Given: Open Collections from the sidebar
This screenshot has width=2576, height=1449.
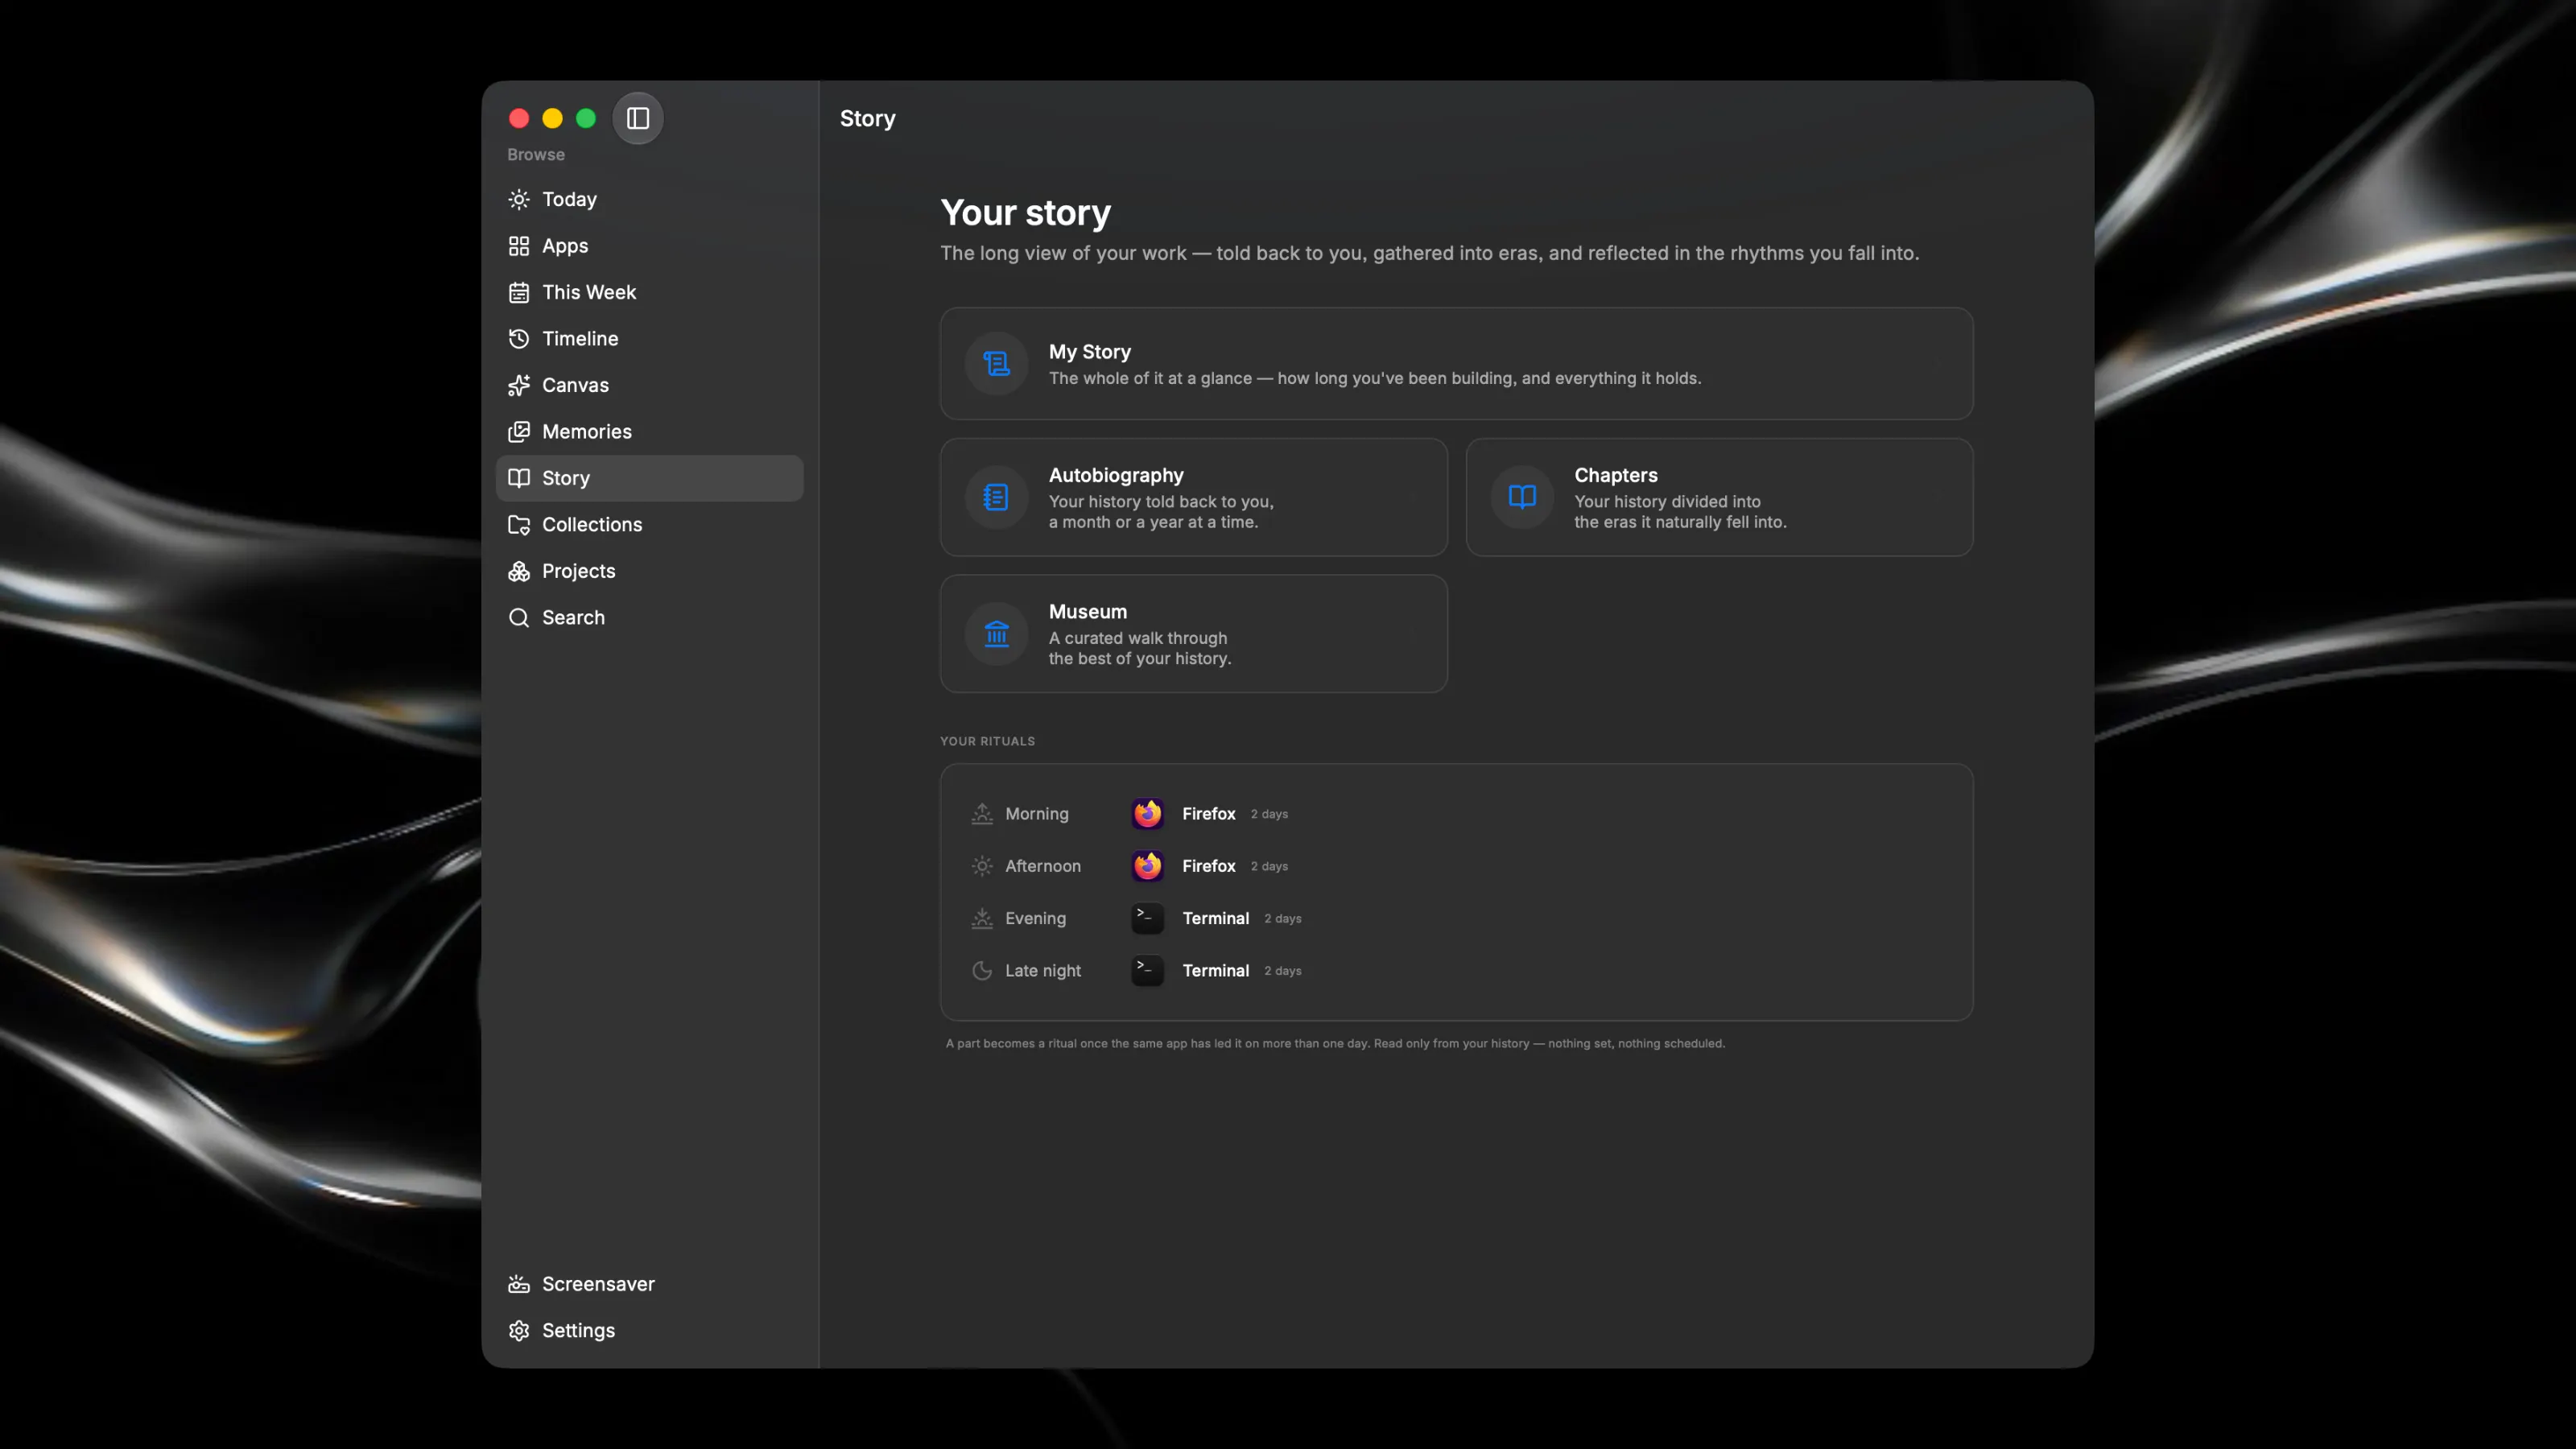Looking at the screenshot, I should (650, 525).
